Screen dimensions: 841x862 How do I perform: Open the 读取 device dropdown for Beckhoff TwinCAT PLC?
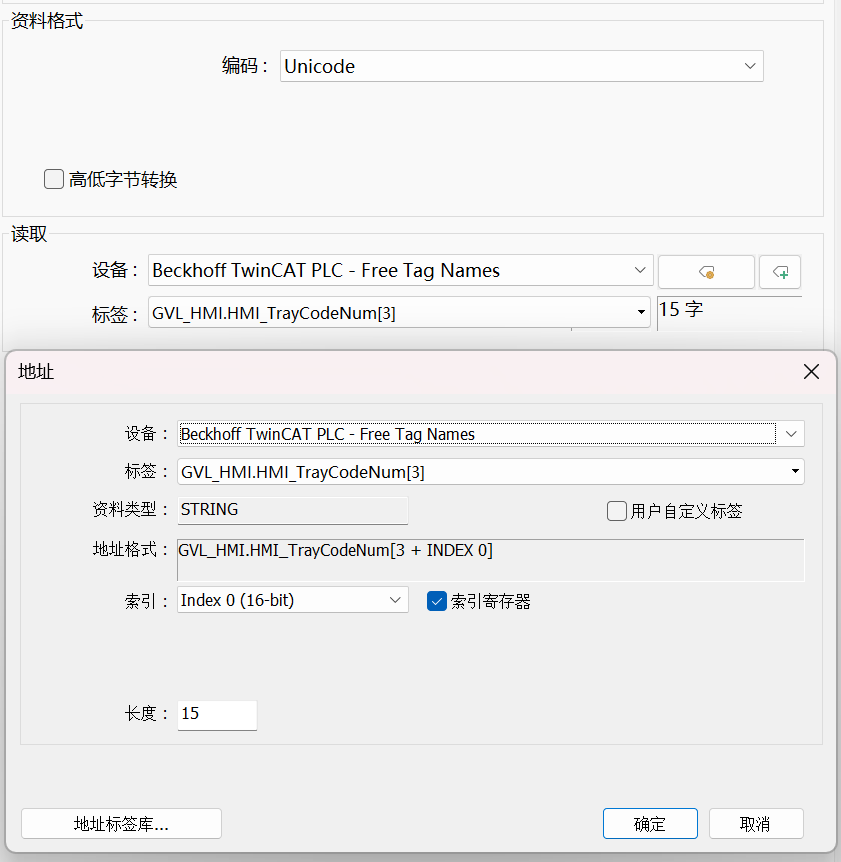tap(640, 270)
